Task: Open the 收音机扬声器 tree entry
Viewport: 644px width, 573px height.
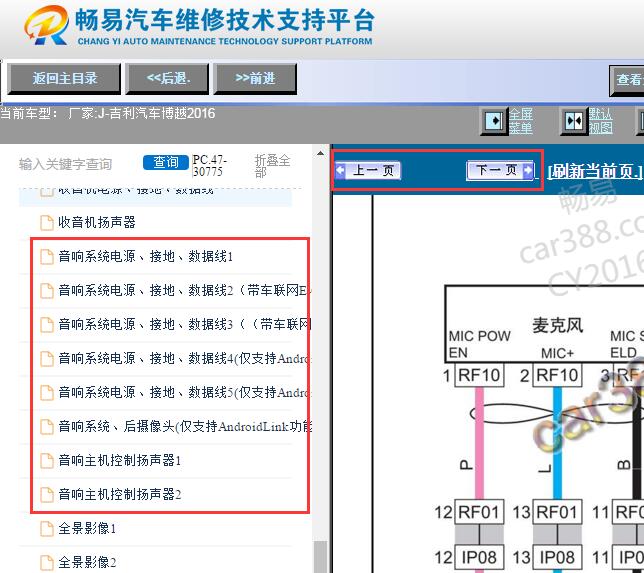Action: 97,222
